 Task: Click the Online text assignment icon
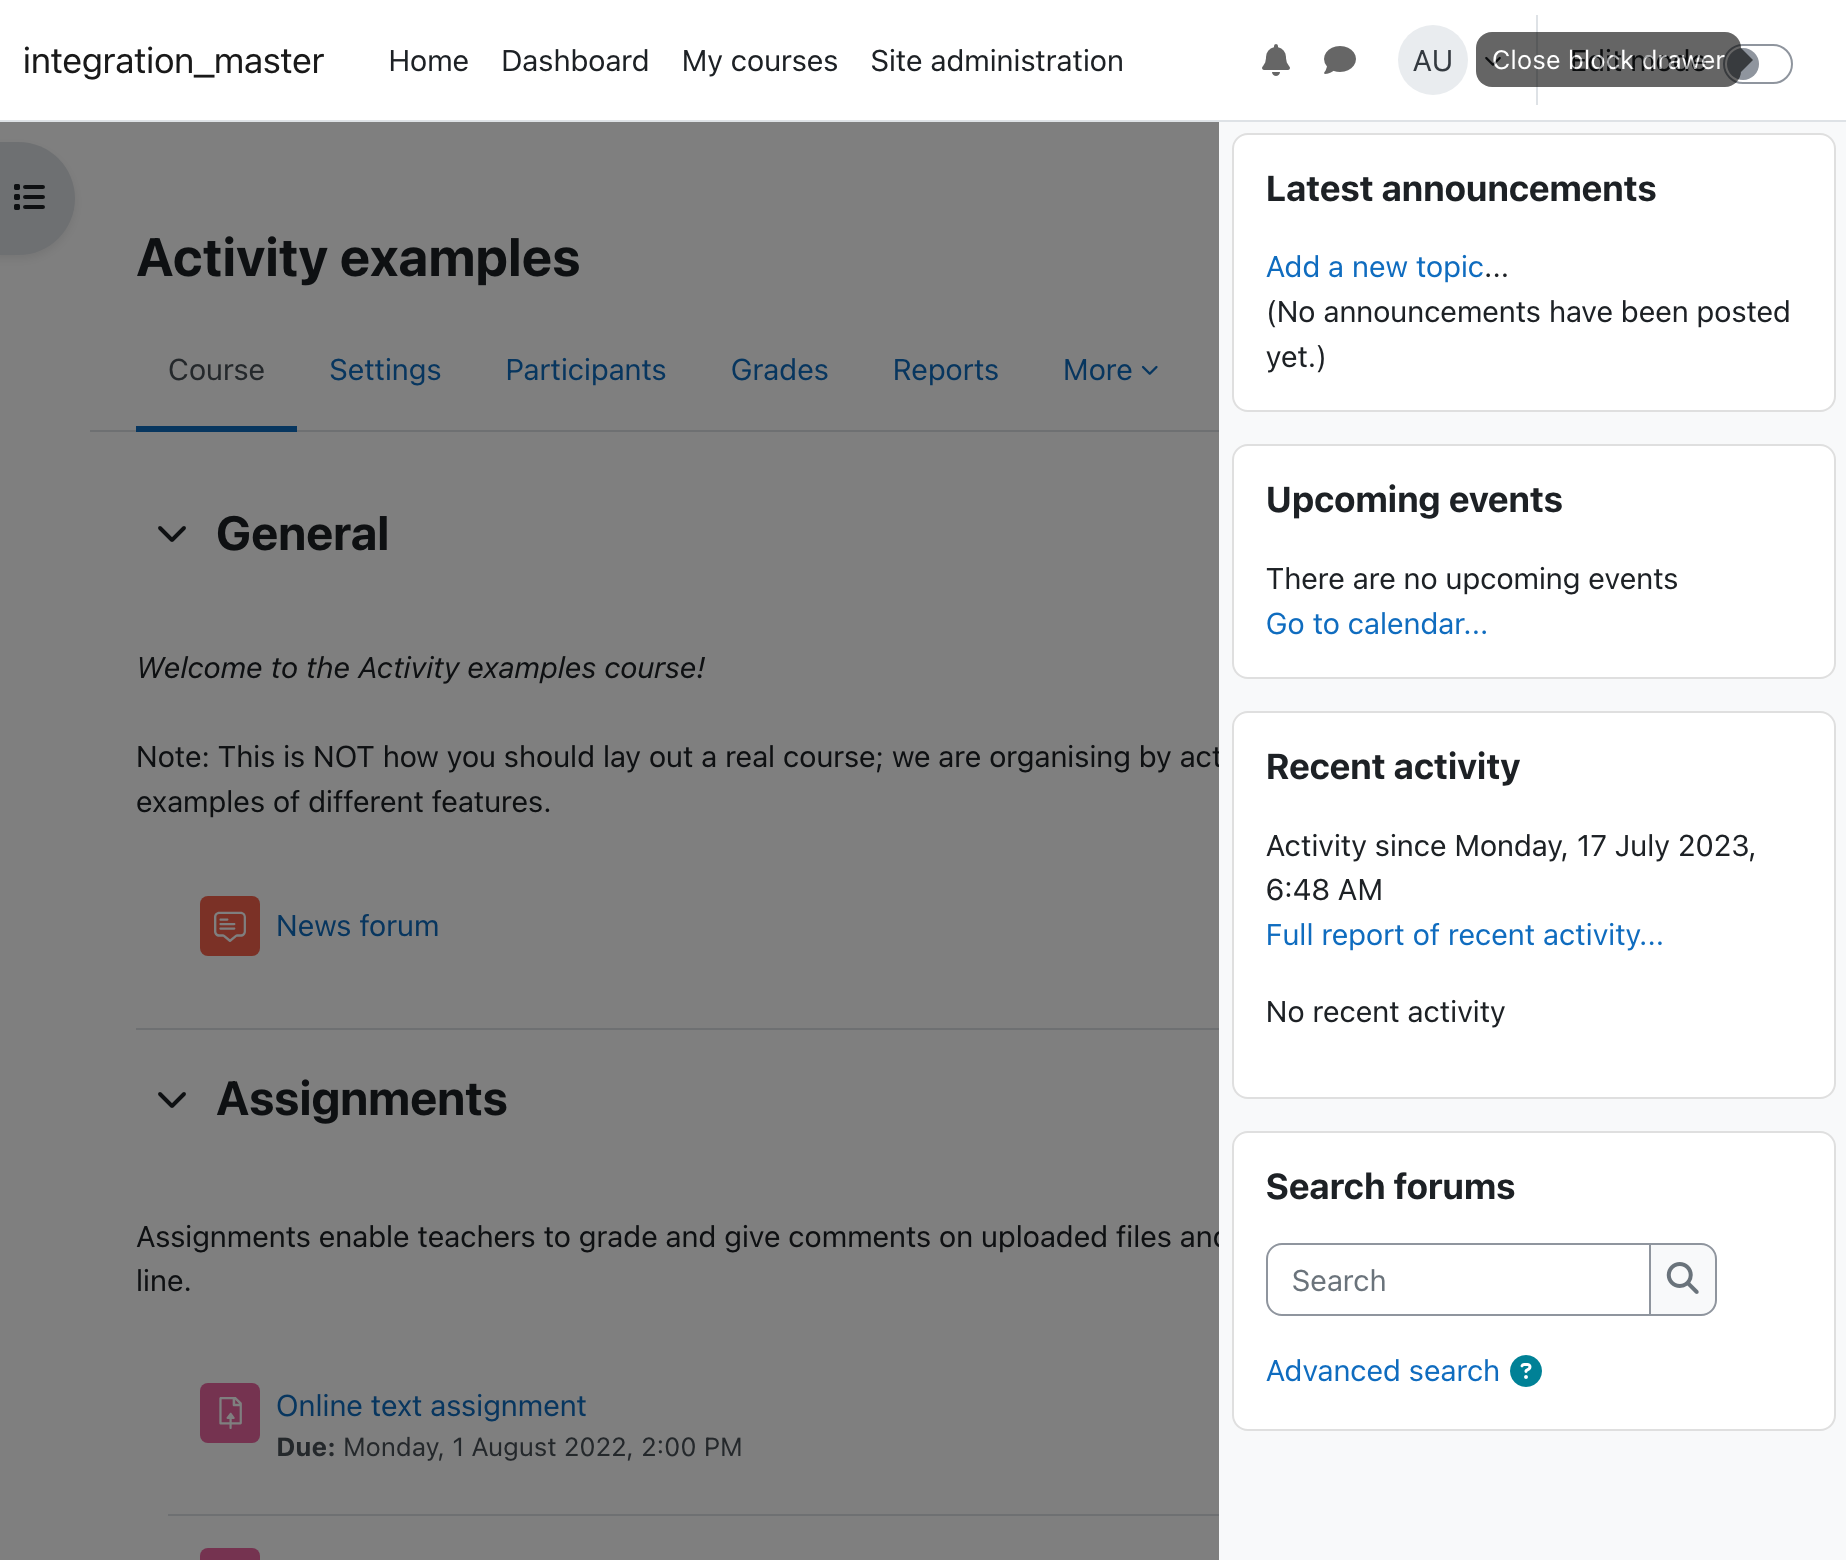230,1413
